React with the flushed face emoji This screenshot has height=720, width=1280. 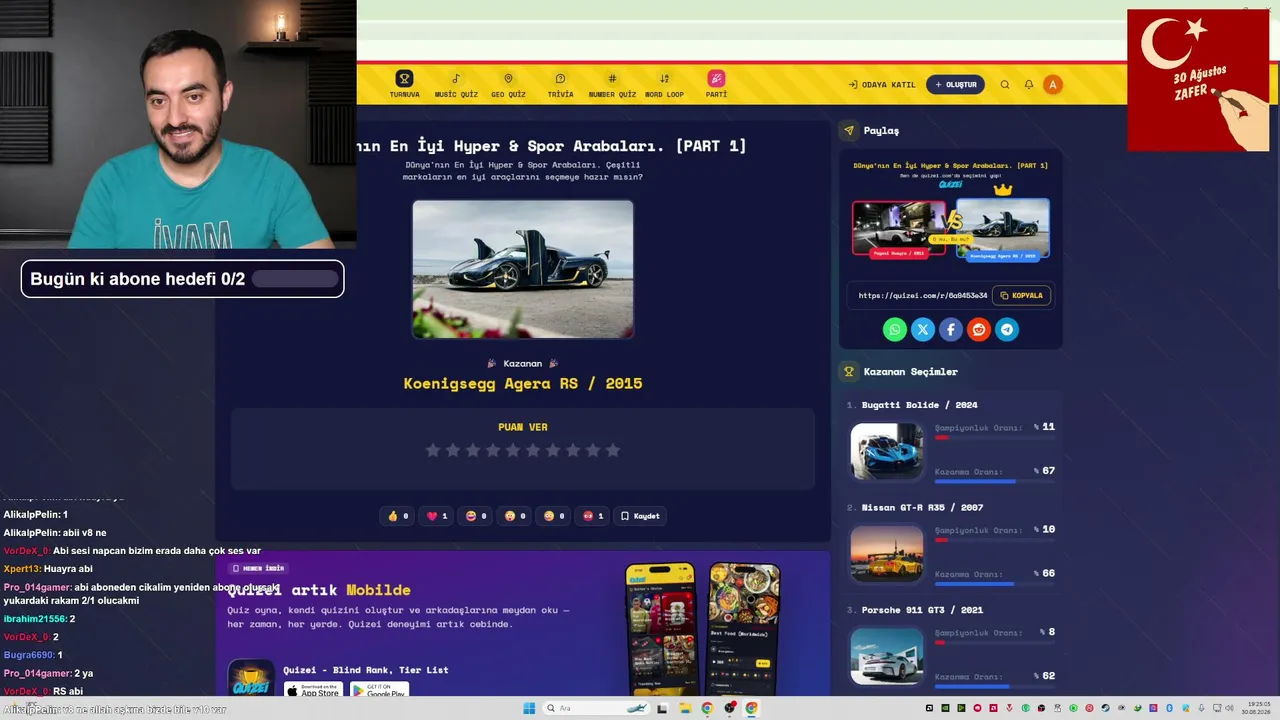click(554, 516)
